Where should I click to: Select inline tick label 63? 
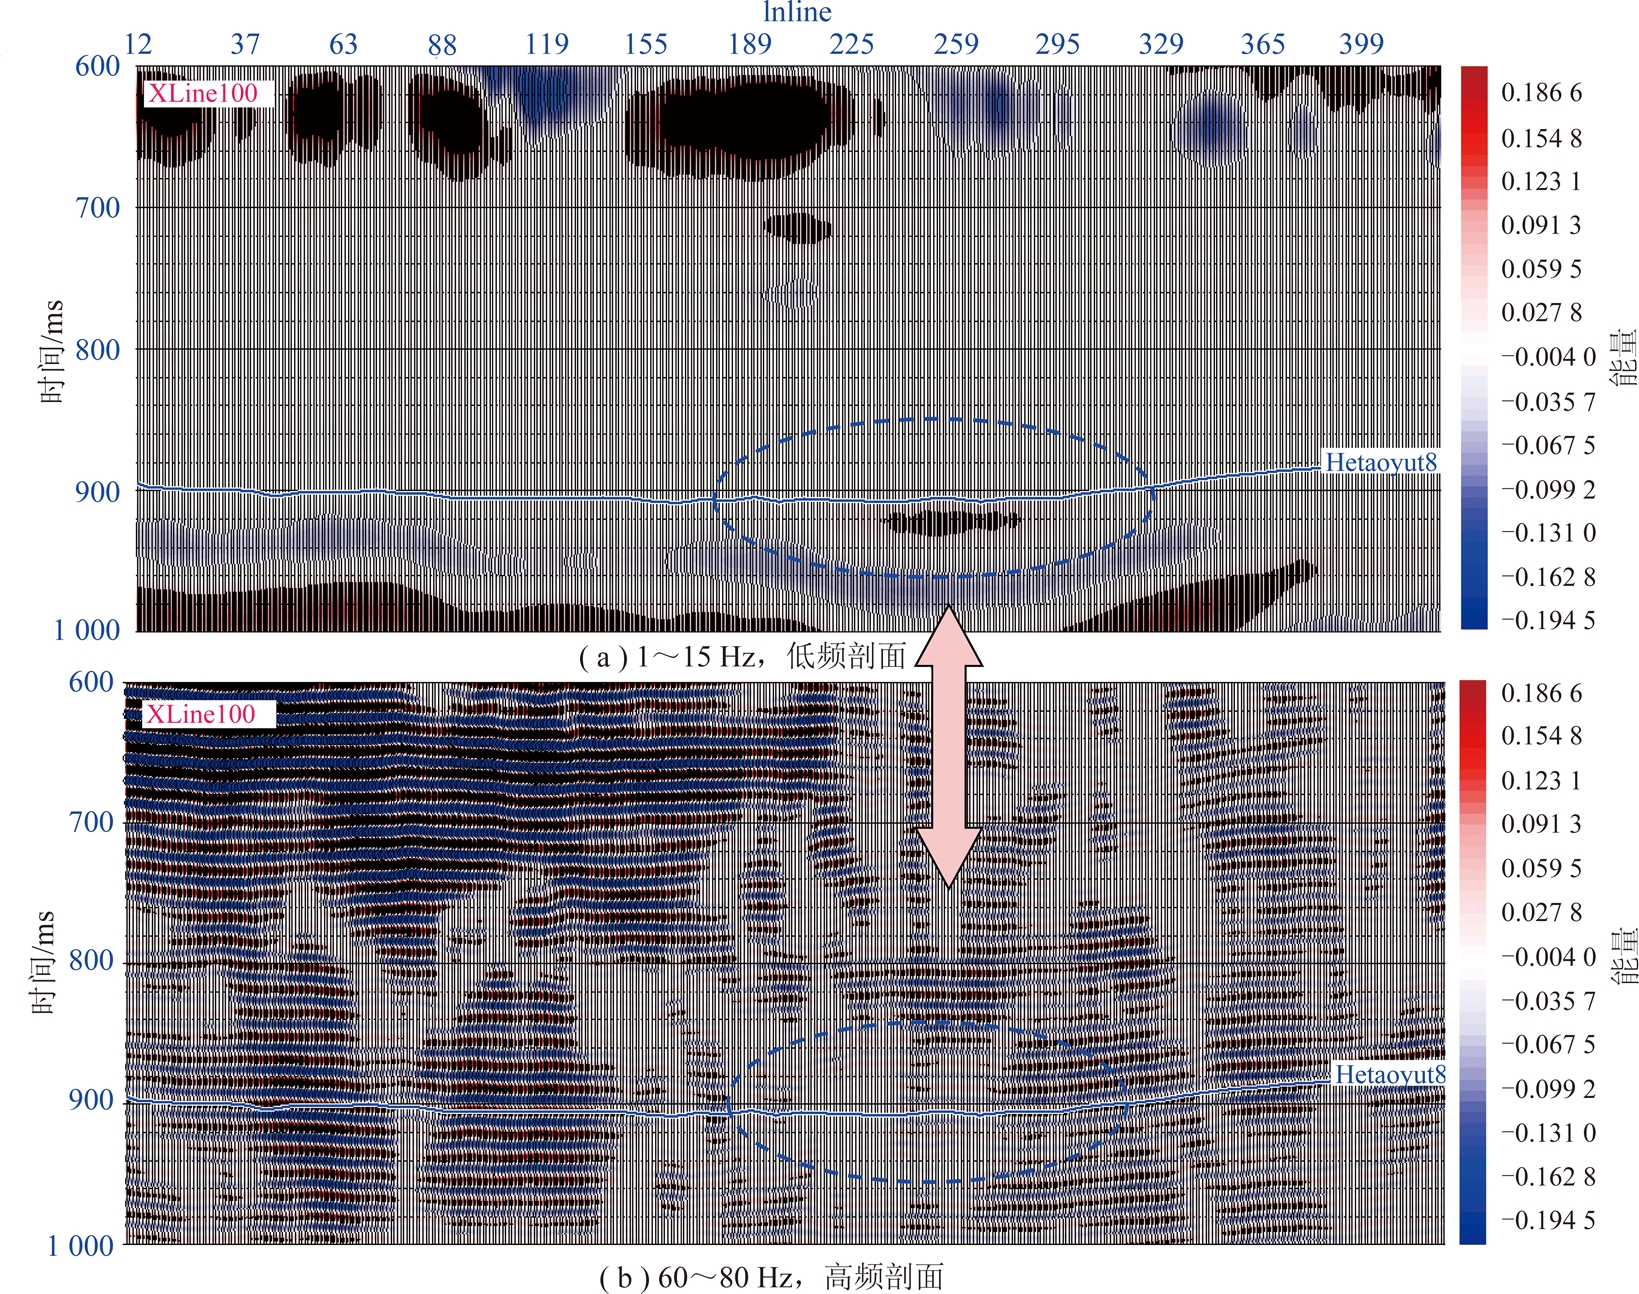(x=343, y=44)
